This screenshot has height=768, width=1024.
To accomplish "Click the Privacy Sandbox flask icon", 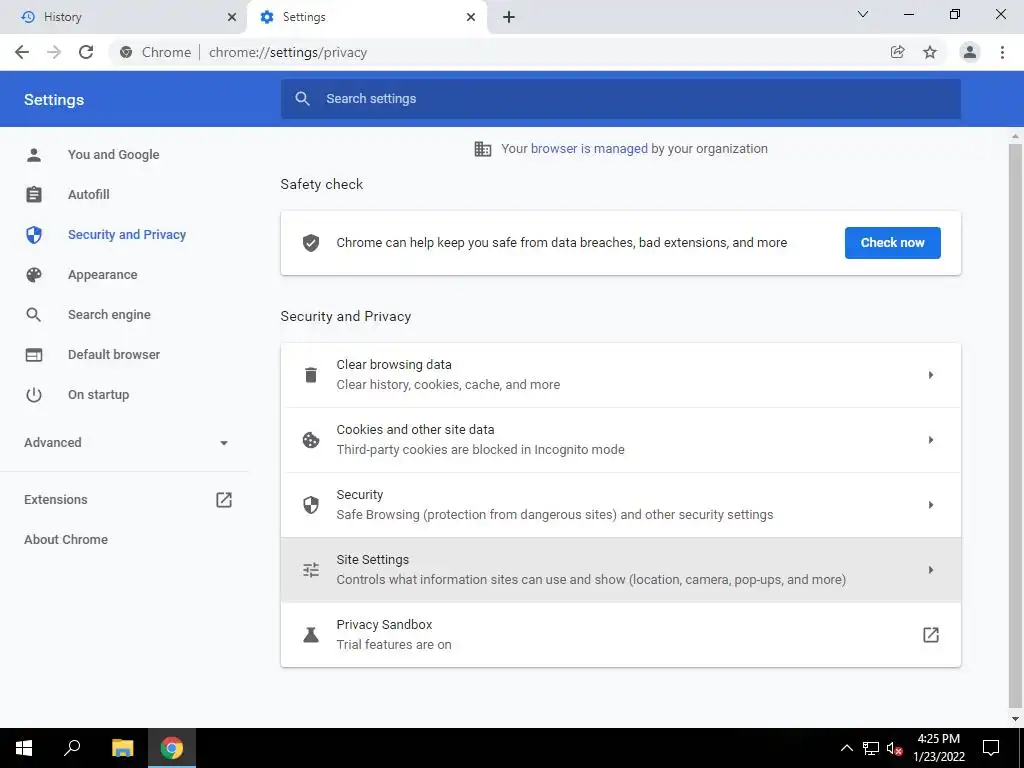I will coord(311,635).
